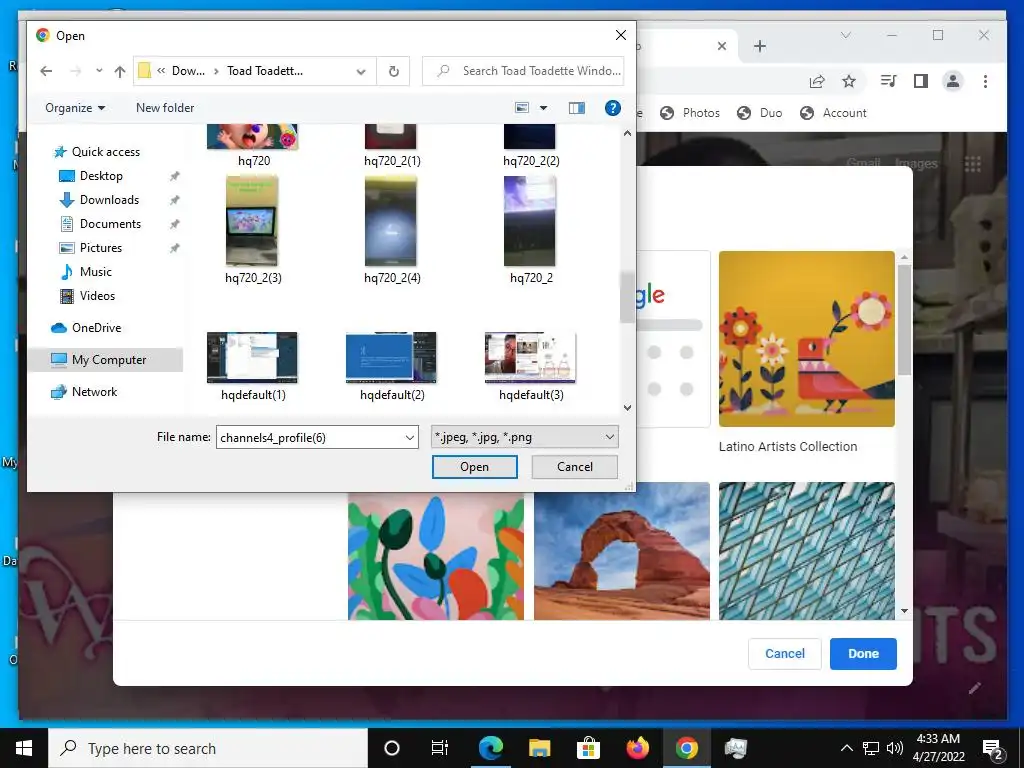Screen dimensions: 1024x768
Task: Click the change view icon
Action: tap(522, 108)
